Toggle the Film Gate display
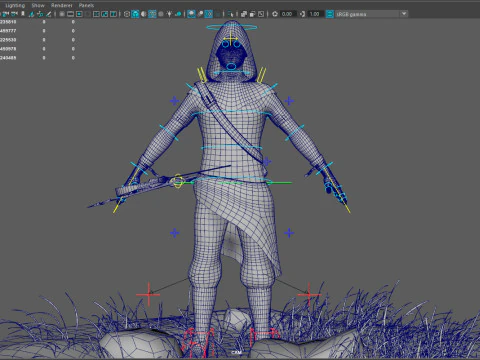This screenshot has width=480, height=360. point(70,14)
